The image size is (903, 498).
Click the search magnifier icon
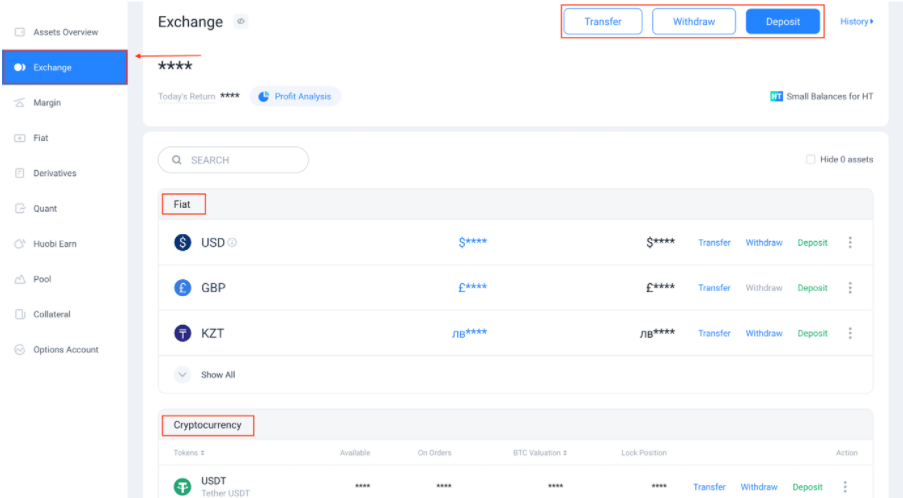(177, 159)
